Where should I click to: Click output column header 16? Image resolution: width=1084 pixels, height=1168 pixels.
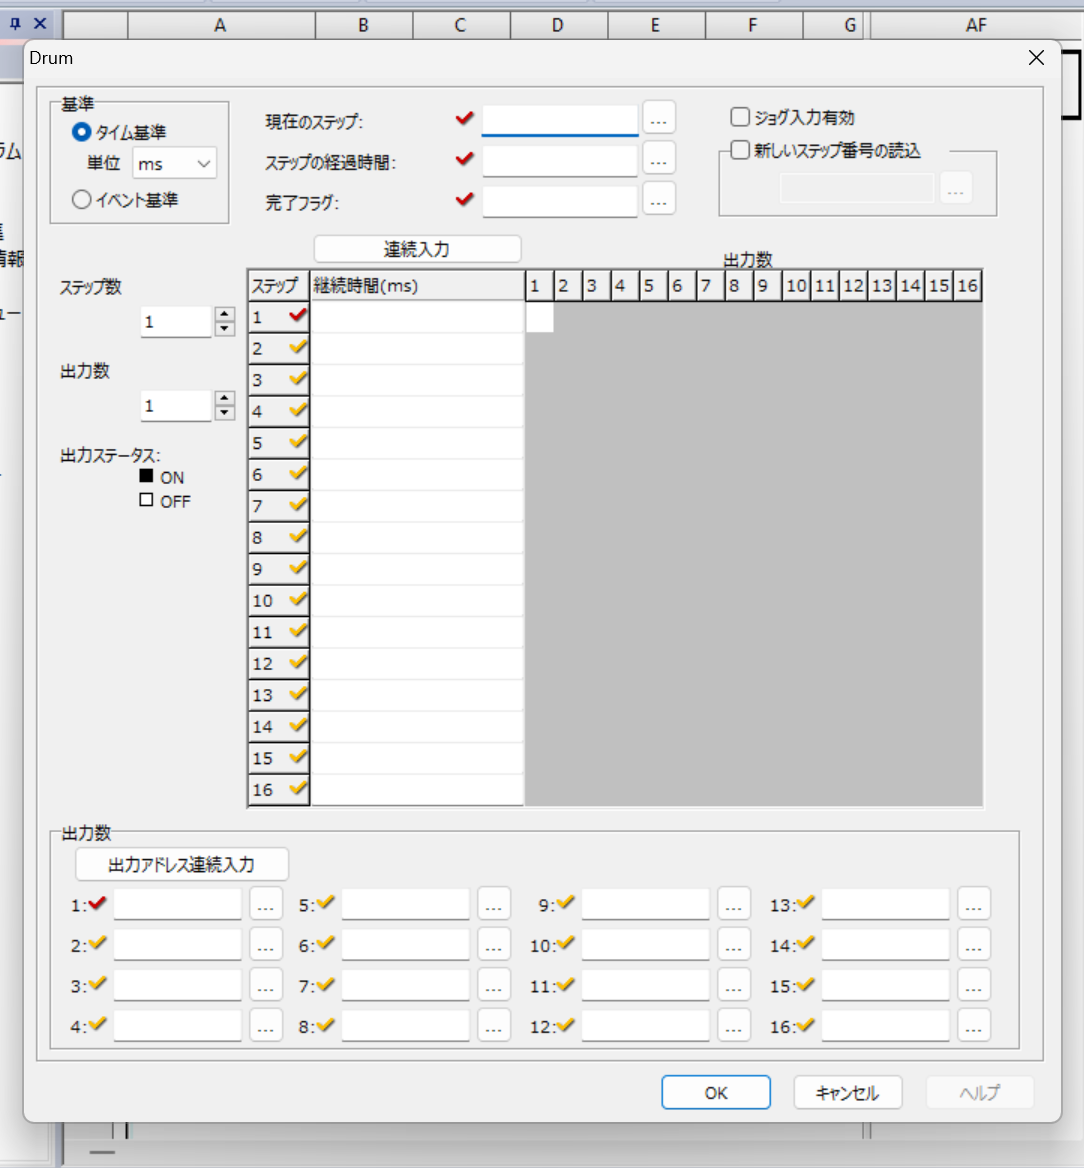click(x=968, y=285)
